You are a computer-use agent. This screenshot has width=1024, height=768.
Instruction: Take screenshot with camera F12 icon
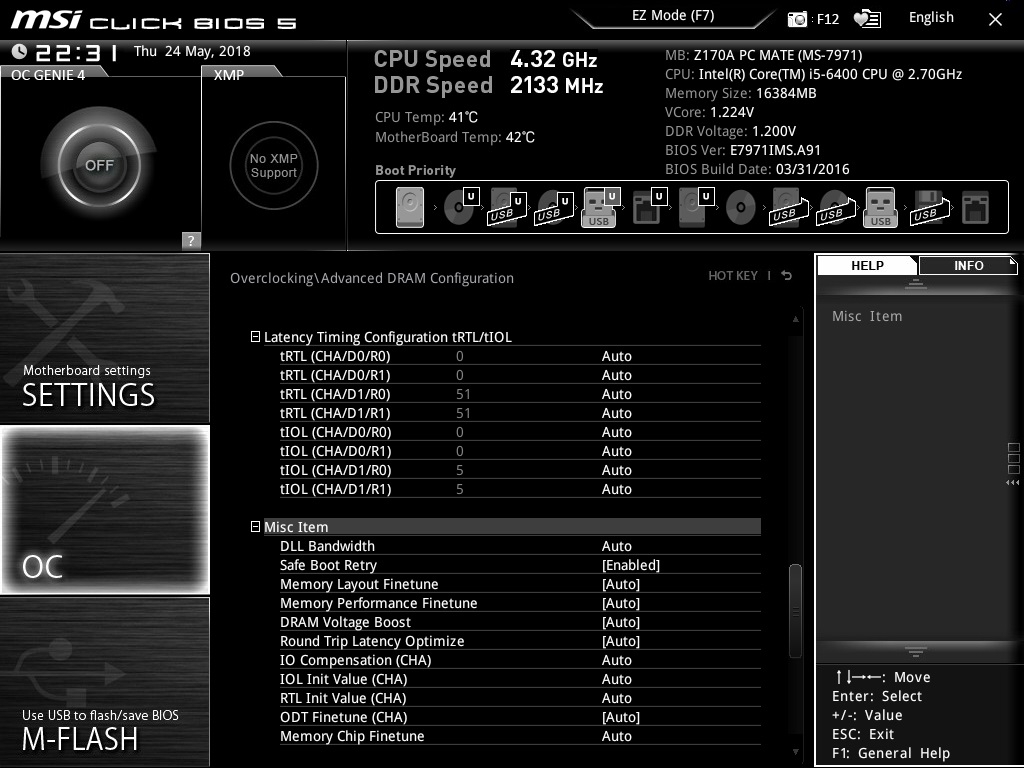[x=797, y=19]
